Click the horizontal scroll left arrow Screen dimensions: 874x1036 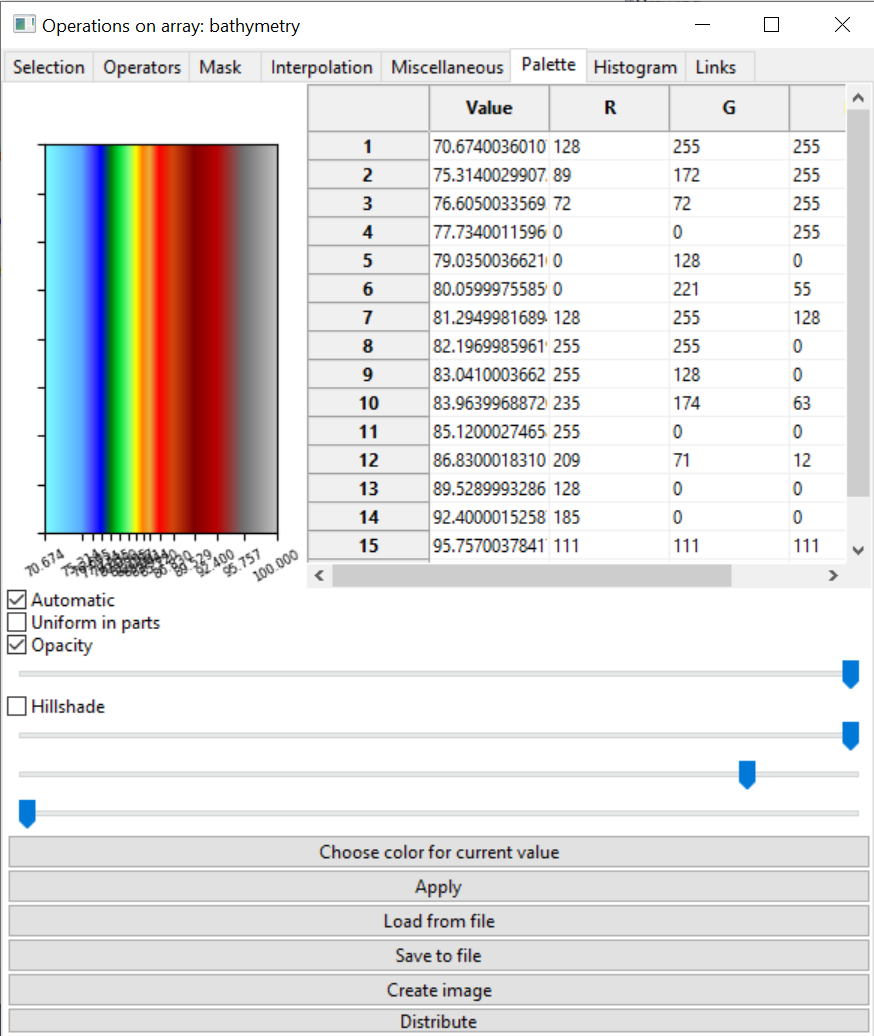(320, 576)
